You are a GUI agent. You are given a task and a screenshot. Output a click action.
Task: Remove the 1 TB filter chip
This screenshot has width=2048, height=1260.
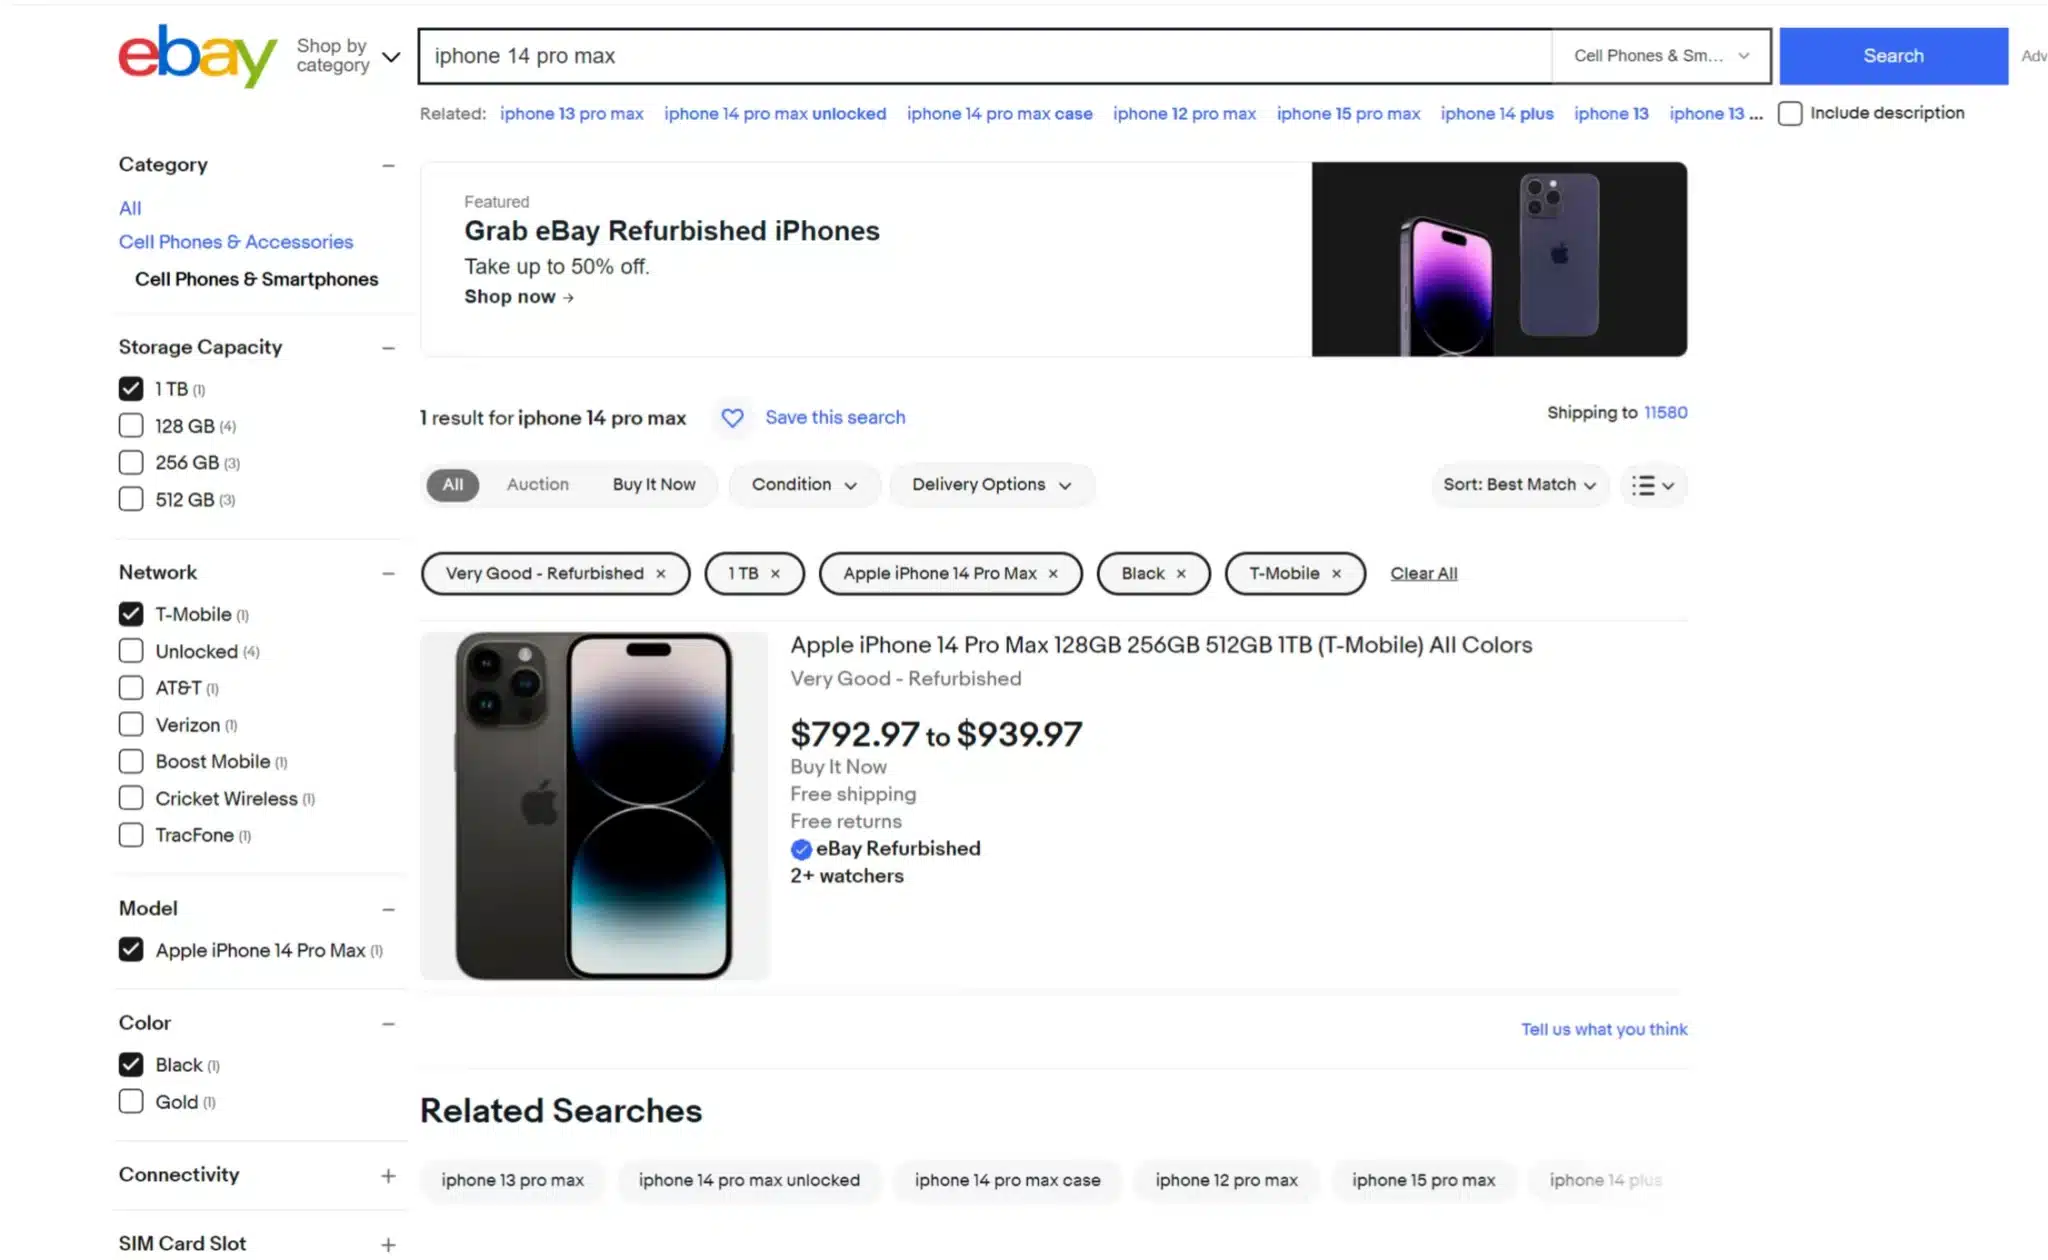tap(779, 573)
